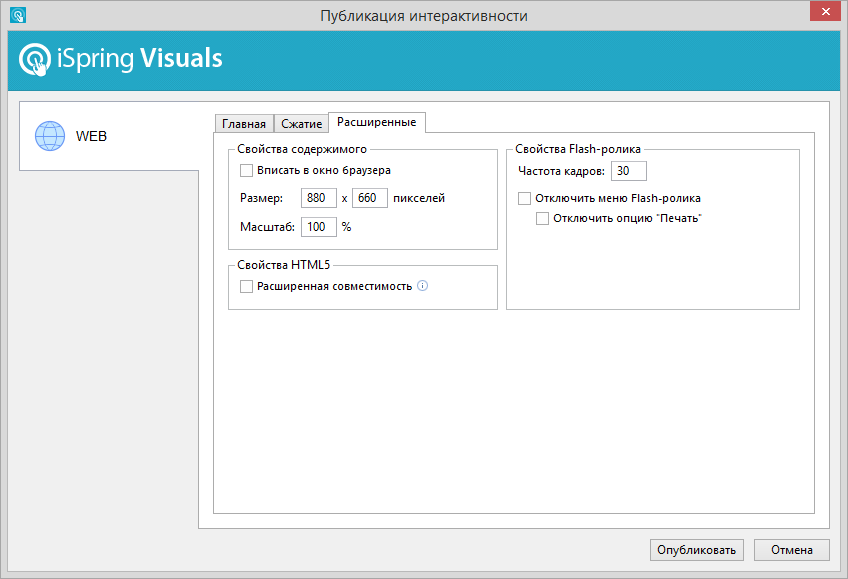Viewport: 848px width, 579px height.
Task: Click the пикселей text
Action: [419, 198]
